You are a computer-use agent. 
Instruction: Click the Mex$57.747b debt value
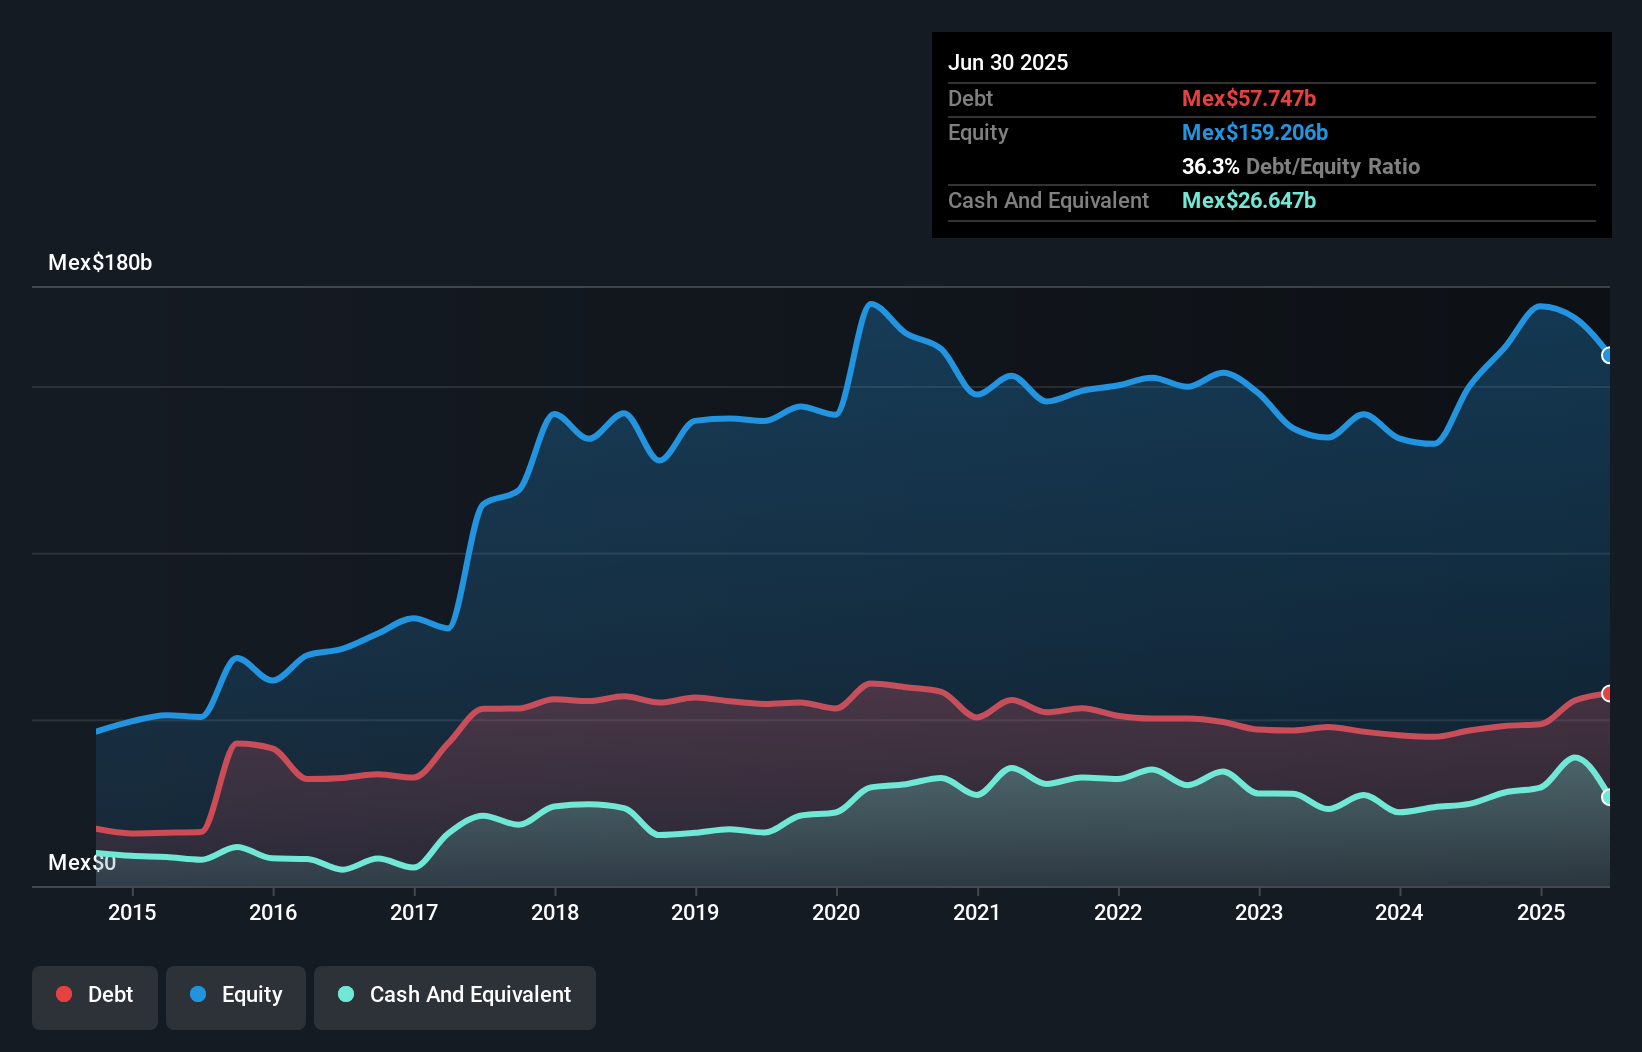[x=1249, y=98]
